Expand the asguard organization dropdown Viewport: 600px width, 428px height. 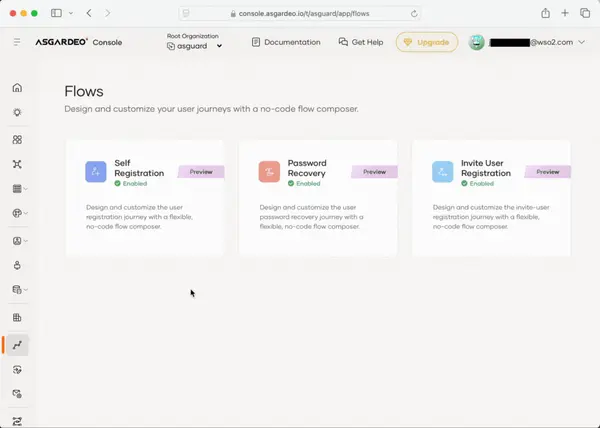(x=219, y=45)
